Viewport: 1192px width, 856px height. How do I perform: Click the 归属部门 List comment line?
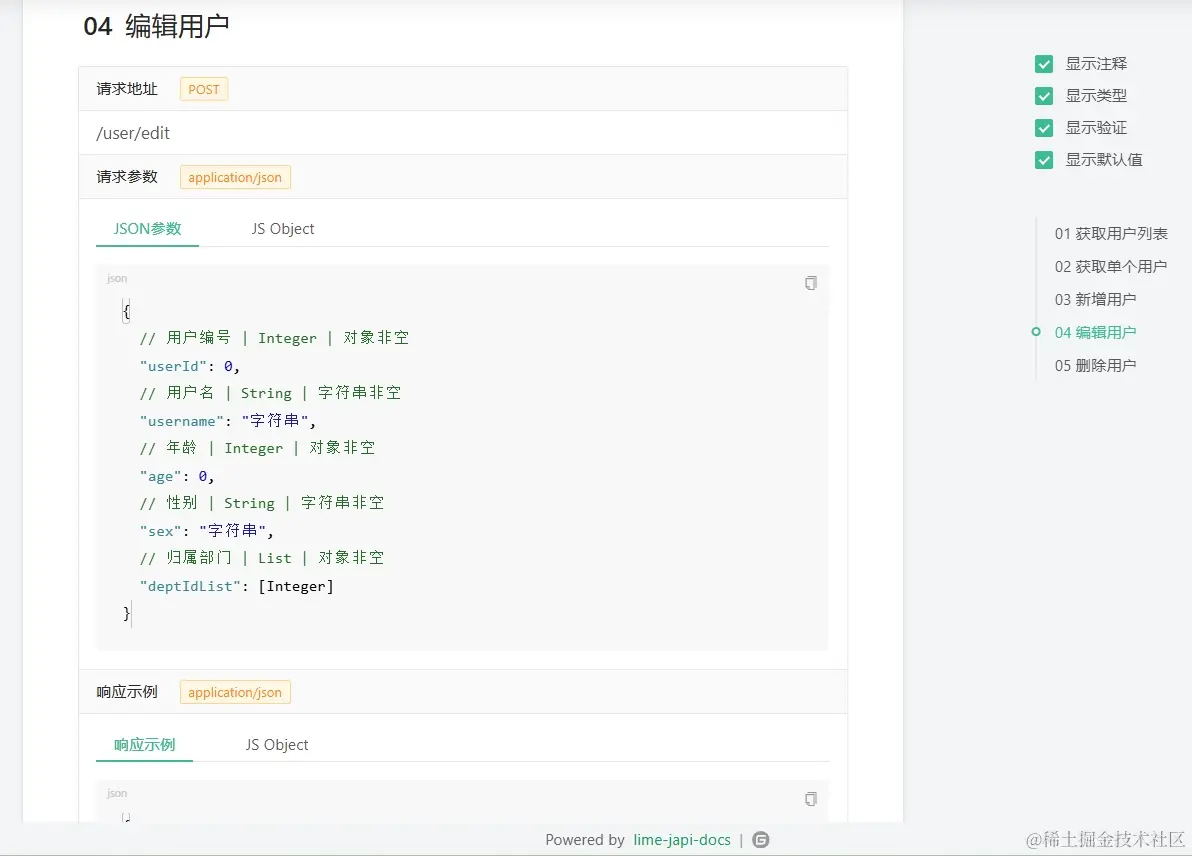(x=262, y=558)
